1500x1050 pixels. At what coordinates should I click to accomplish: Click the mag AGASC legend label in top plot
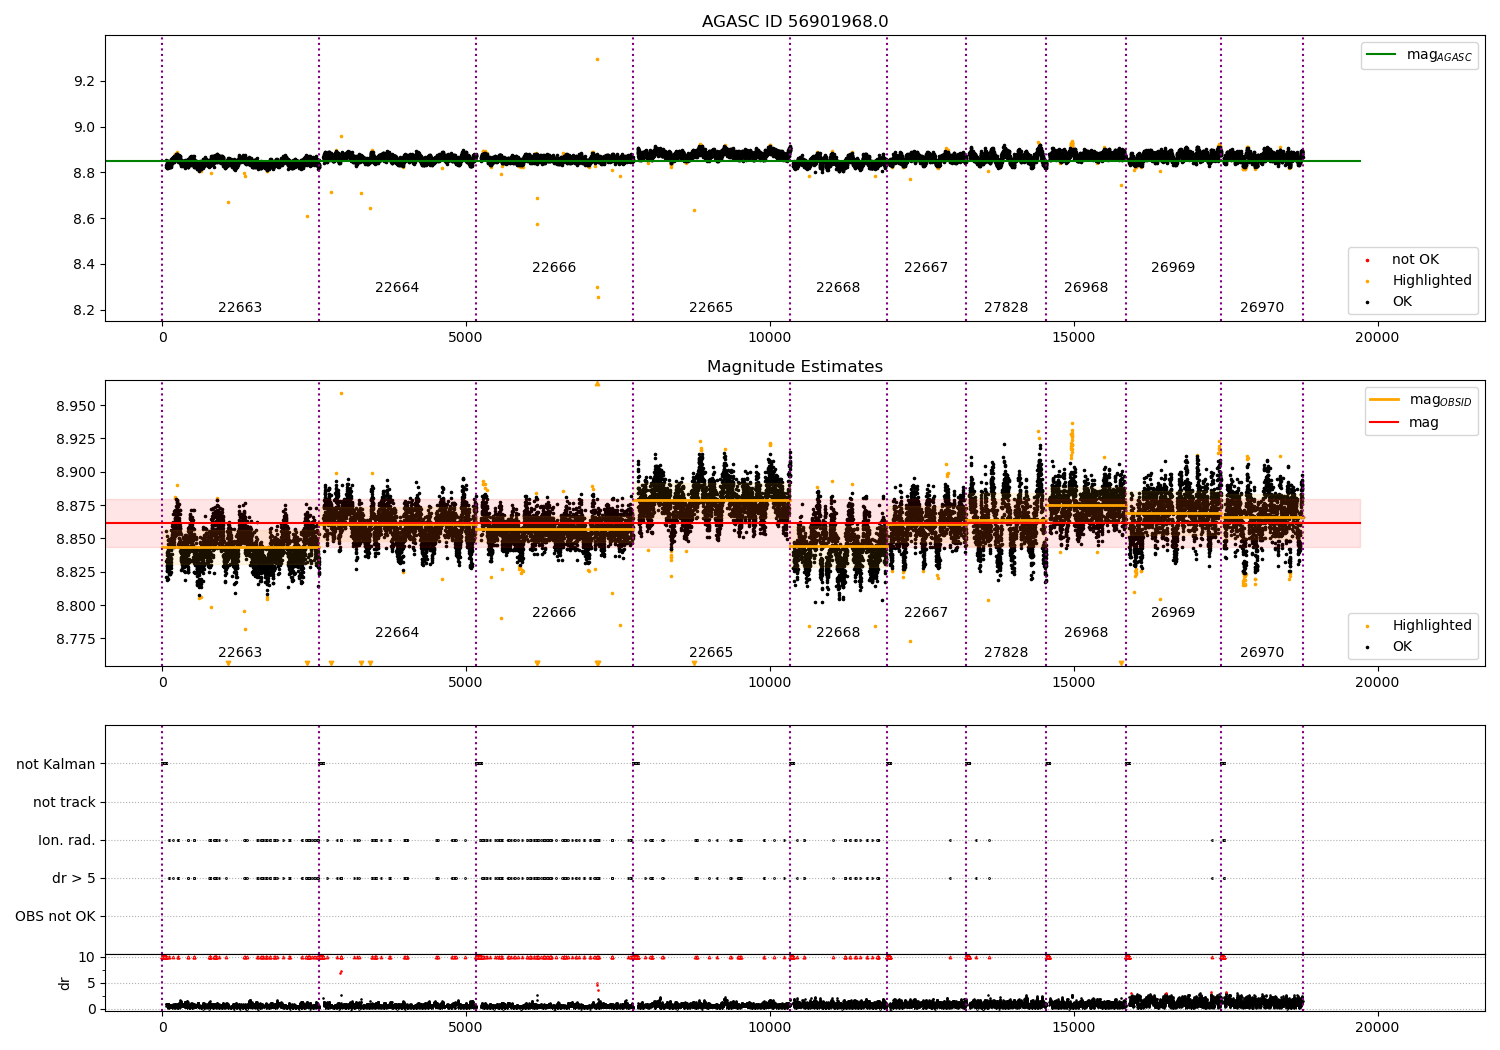(1439, 55)
